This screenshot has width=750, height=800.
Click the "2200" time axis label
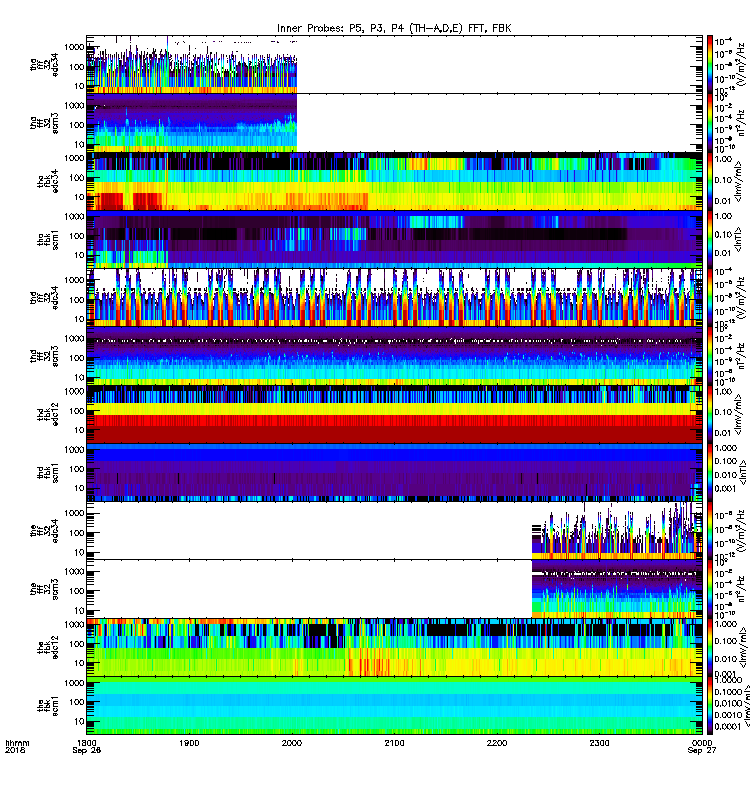pyautogui.click(x=497, y=743)
